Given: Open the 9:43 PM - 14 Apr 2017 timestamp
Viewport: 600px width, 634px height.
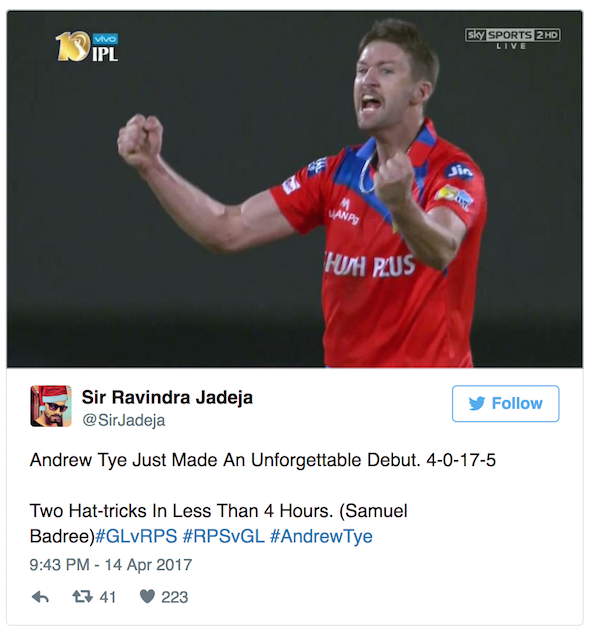Looking at the screenshot, I should click(x=111, y=565).
